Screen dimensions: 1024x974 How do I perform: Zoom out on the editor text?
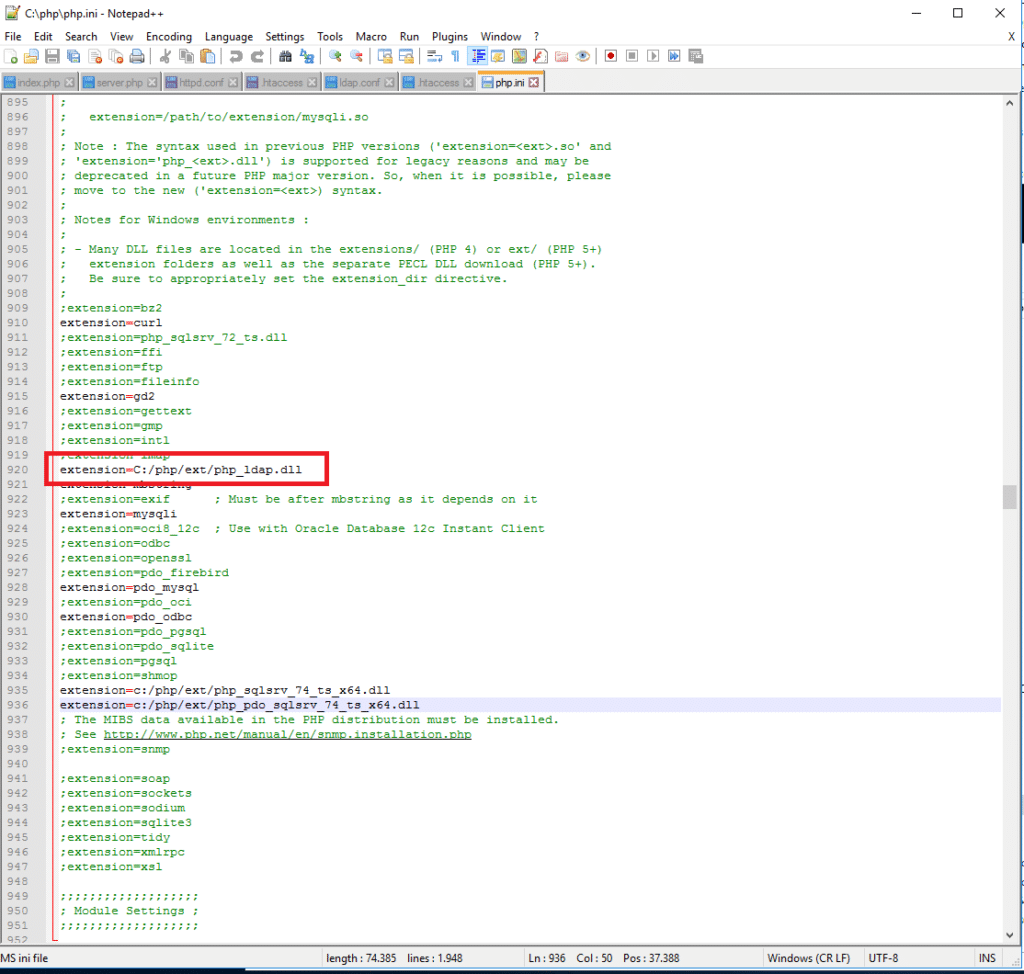[357, 56]
